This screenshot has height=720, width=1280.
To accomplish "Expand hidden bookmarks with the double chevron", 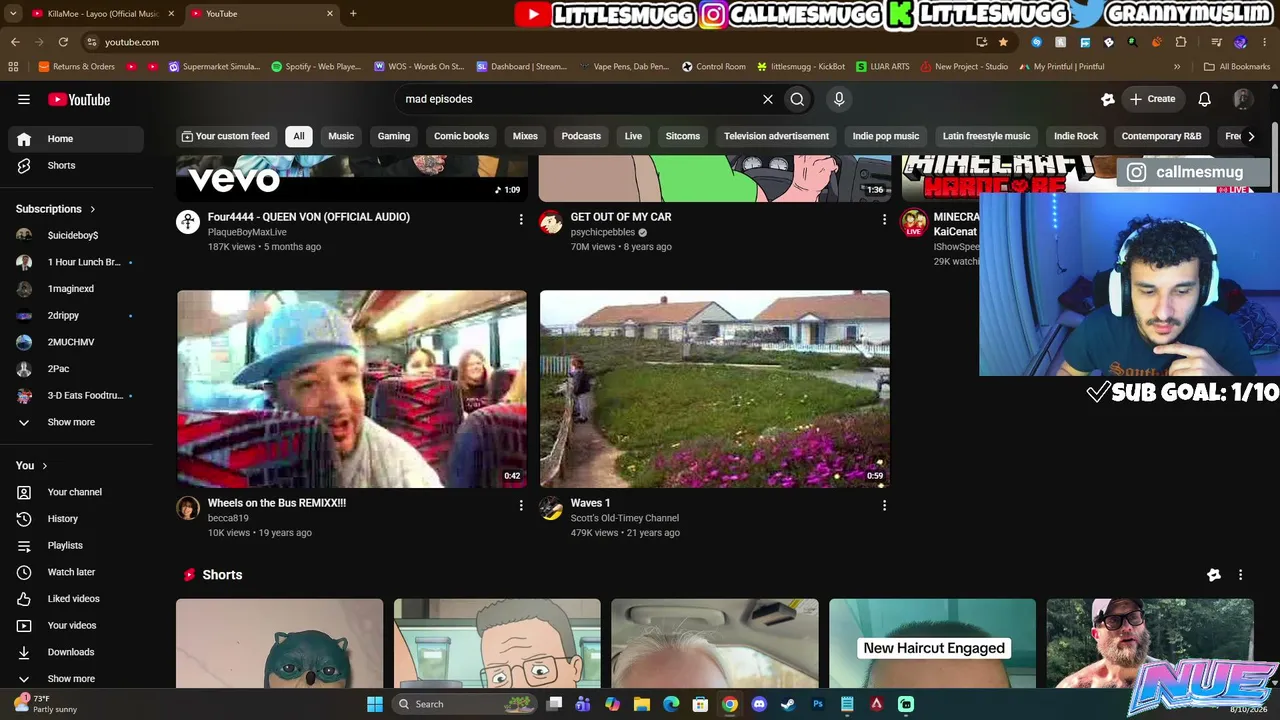I will tap(1177, 67).
